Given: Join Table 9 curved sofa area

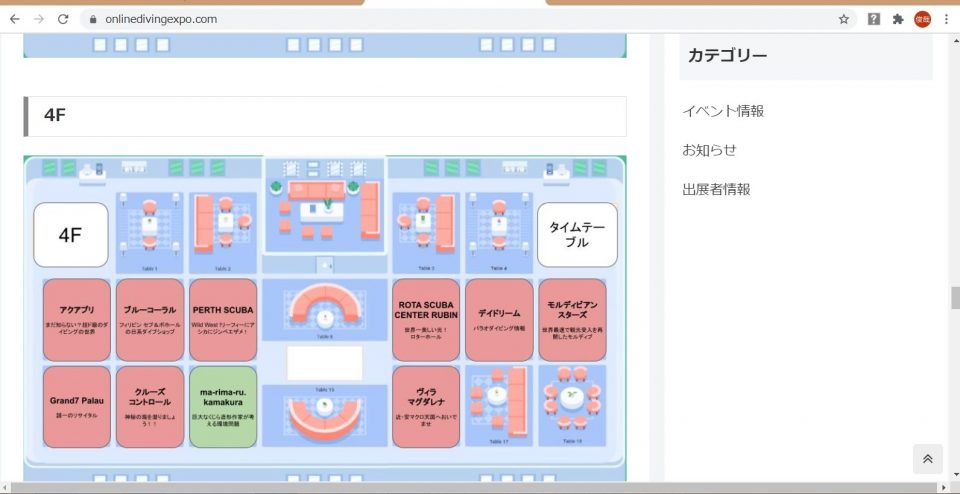Looking at the screenshot, I should point(325,310).
